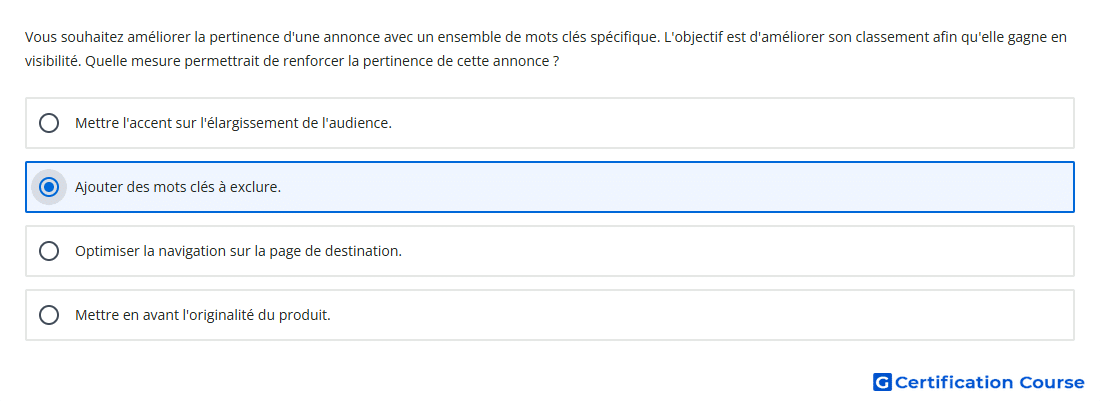Click question line 'Quelle mesure permettrait de renforcer'

(322, 61)
